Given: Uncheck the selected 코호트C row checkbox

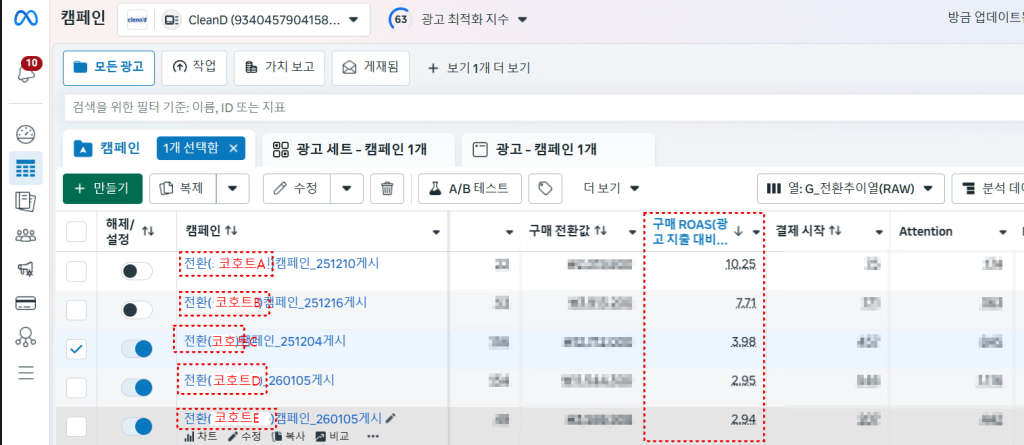Looking at the screenshot, I should [77, 349].
